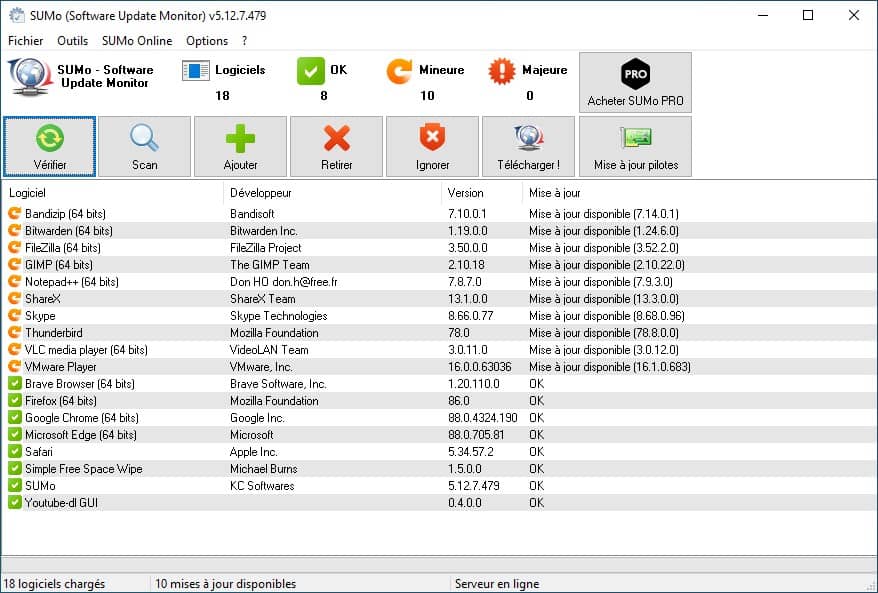The width and height of the screenshot is (878, 593).
Task: Minimize the SUMo window
Action: click(x=763, y=15)
